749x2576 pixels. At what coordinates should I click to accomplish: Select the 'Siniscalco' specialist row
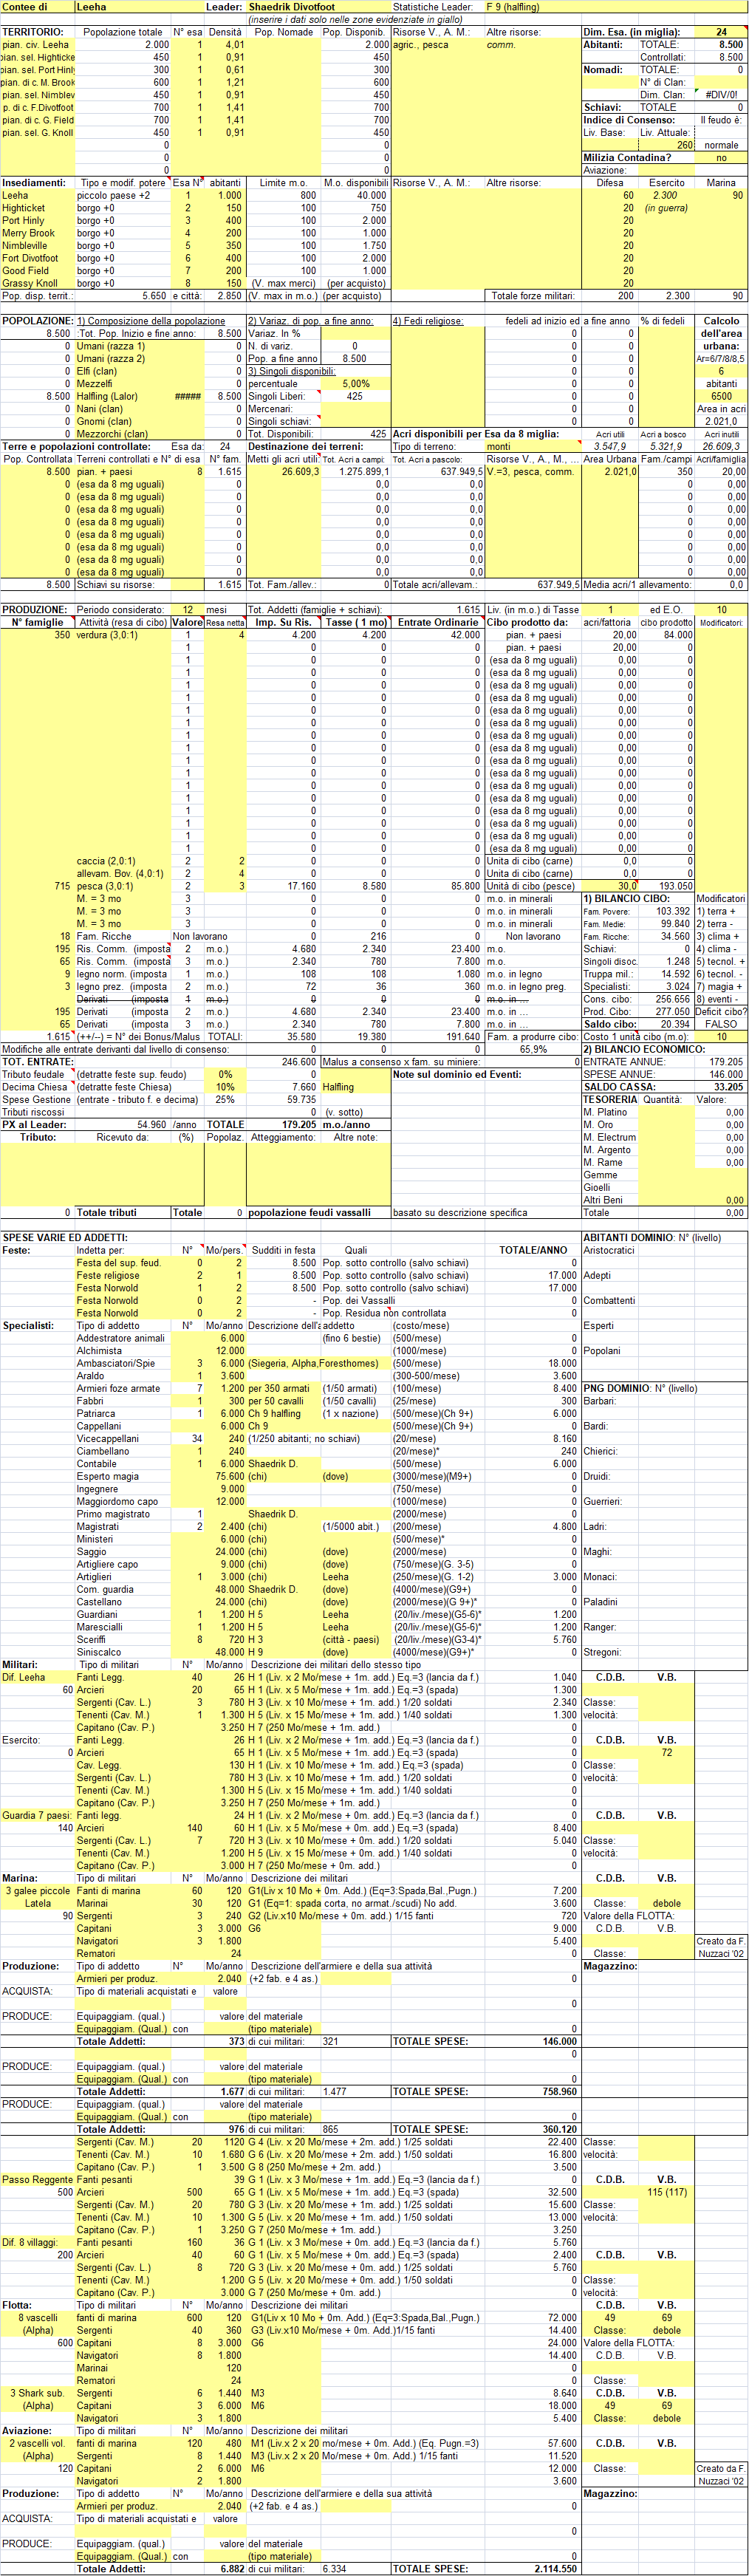tap(99, 1652)
